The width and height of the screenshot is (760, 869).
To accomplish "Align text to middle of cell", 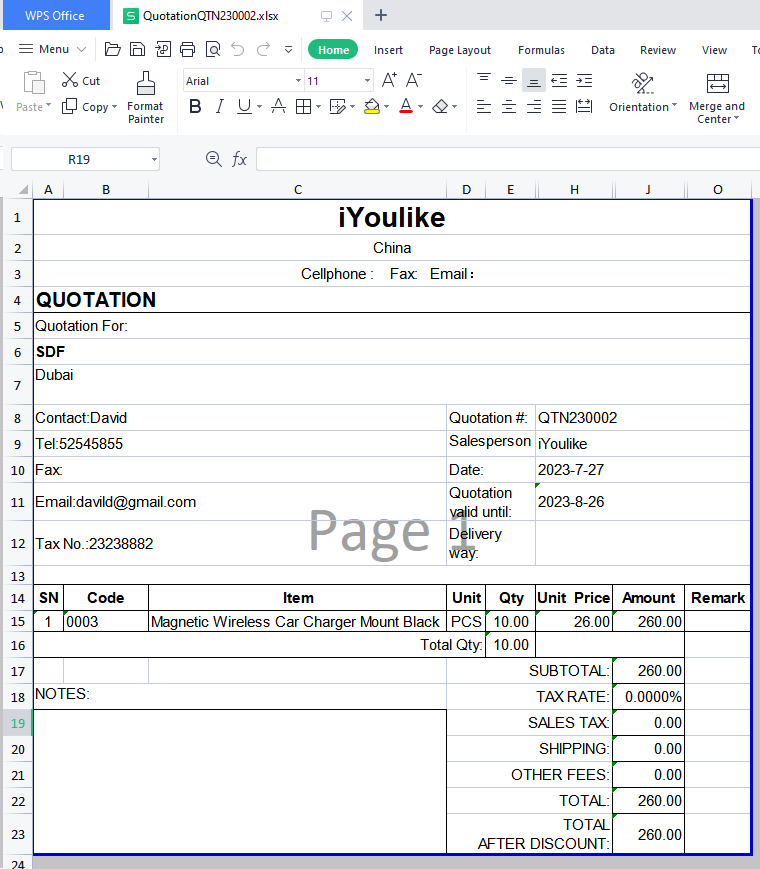I will (x=509, y=80).
